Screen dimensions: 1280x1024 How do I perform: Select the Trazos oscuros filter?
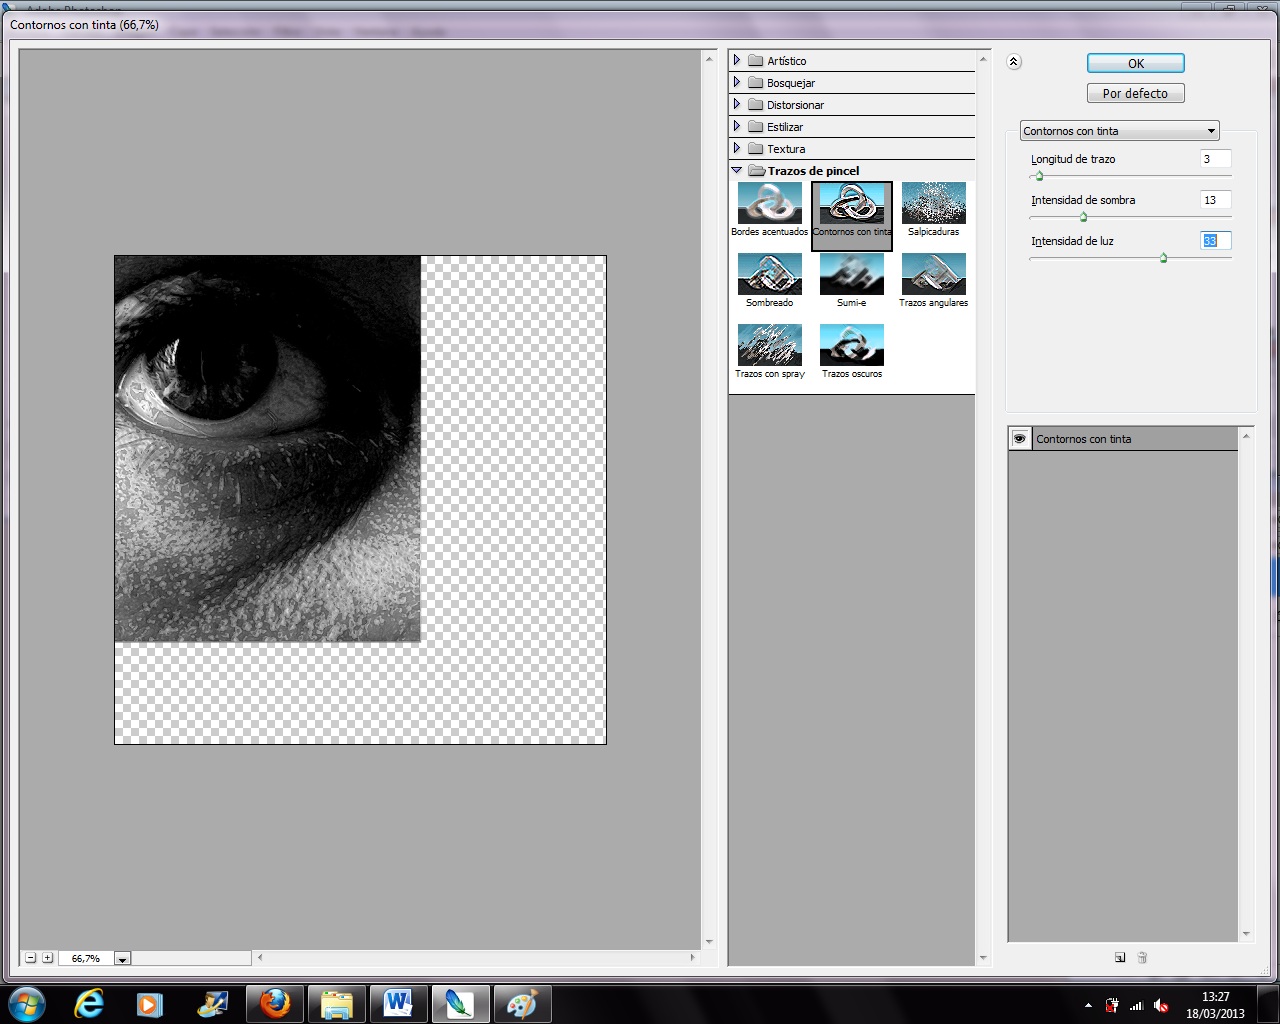pos(851,345)
